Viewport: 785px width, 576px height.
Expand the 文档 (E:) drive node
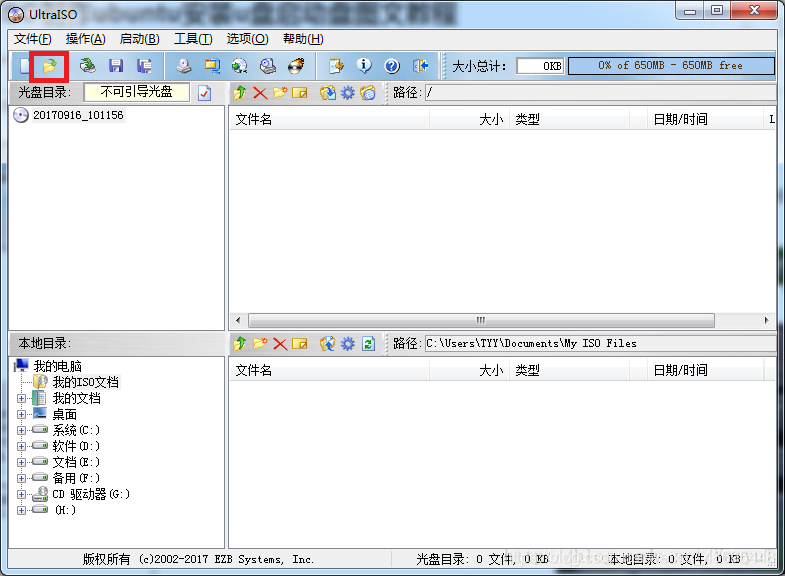pyautogui.click(x=21, y=462)
